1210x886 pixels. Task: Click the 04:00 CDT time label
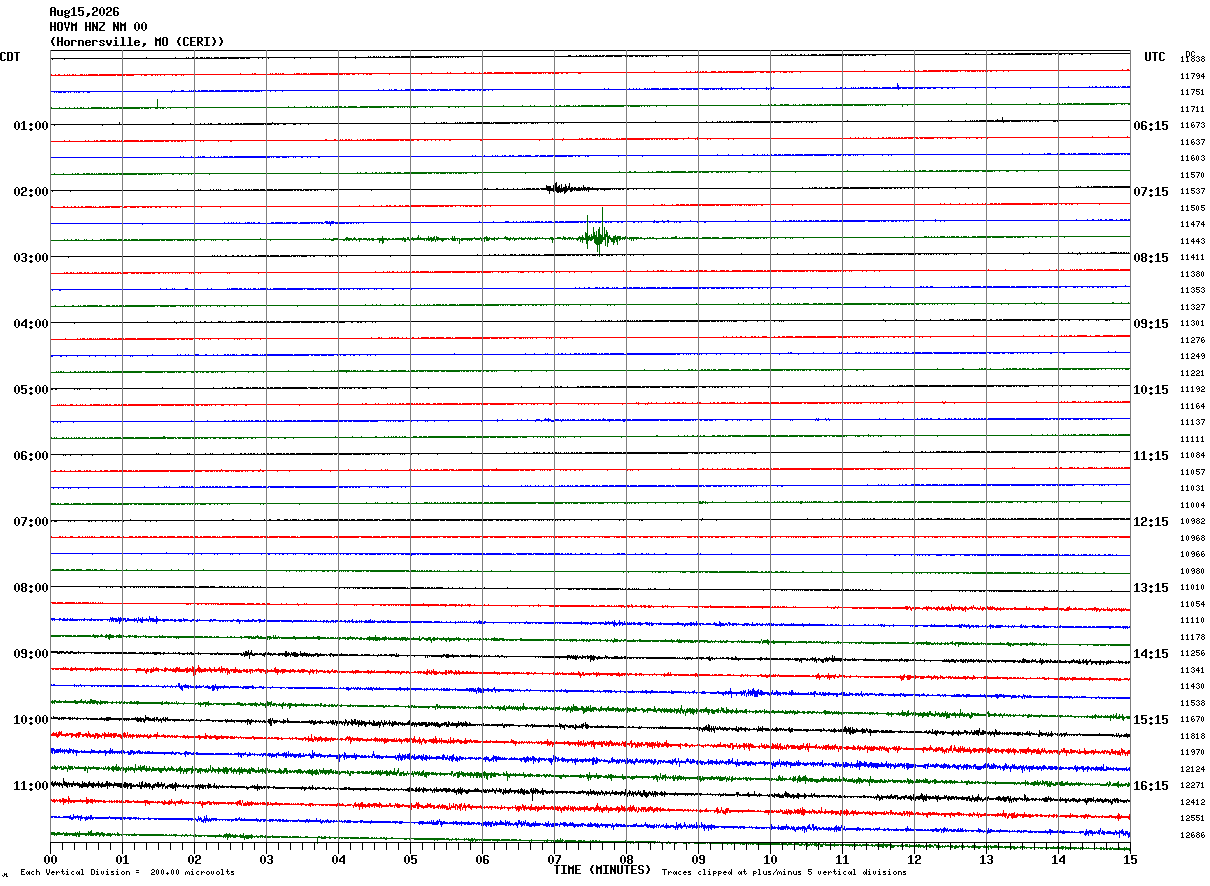31,324
